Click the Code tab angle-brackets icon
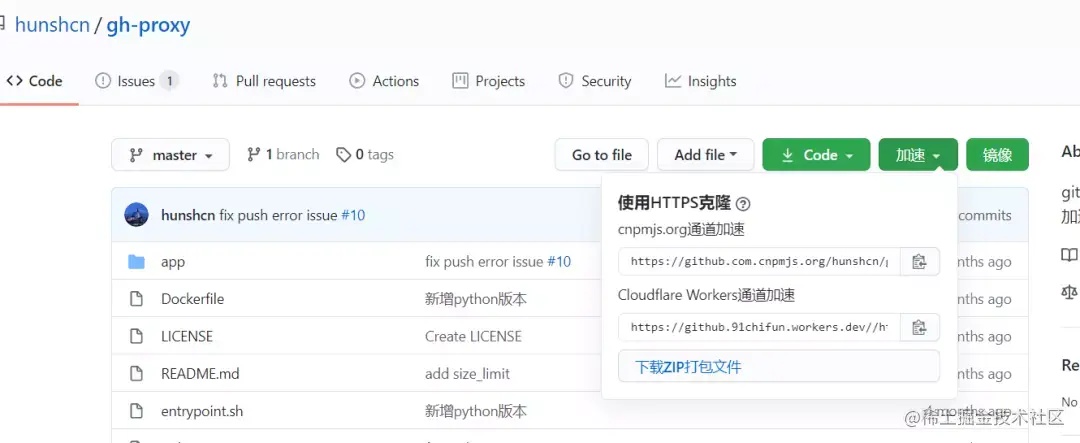The image size is (1080, 443). point(14,81)
